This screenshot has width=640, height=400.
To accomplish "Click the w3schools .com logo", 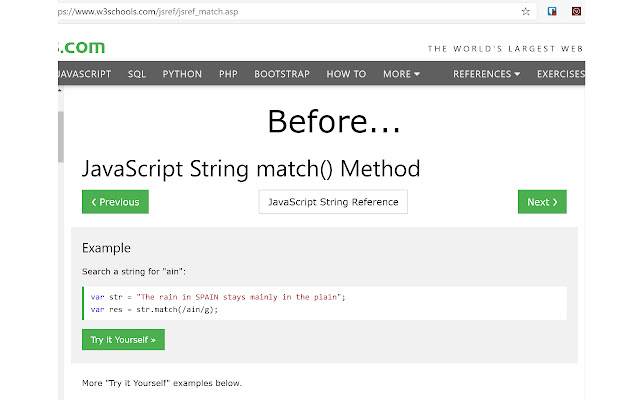I will (81, 47).
